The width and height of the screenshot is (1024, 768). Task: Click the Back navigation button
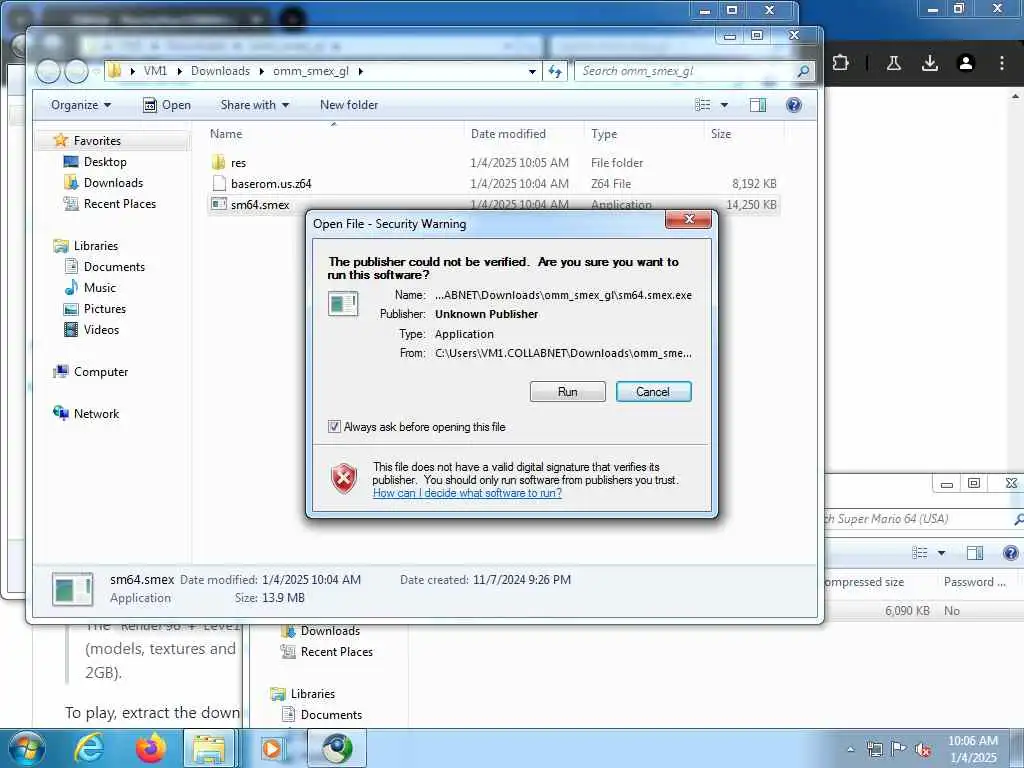pyautogui.click(x=48, y=71)
